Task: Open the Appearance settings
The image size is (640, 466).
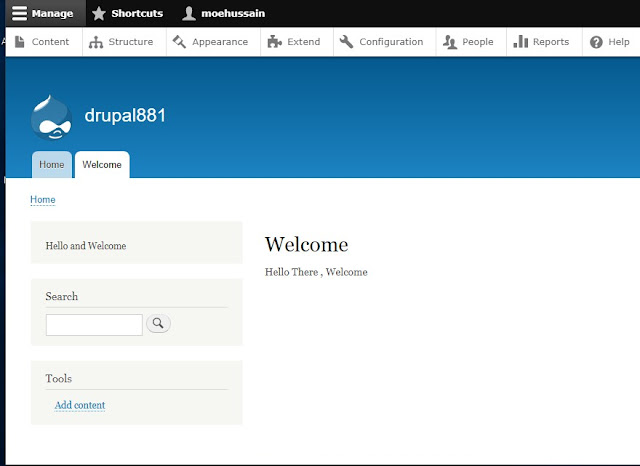Action: 213,42
